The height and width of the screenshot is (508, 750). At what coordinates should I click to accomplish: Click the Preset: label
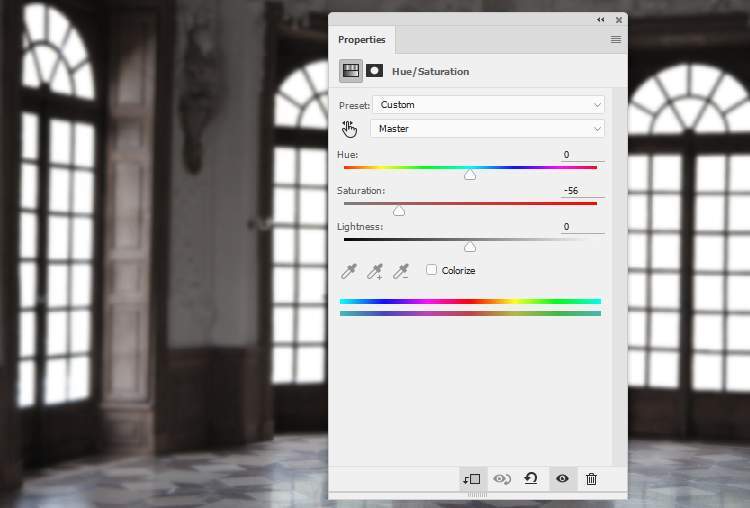[354, 106]
